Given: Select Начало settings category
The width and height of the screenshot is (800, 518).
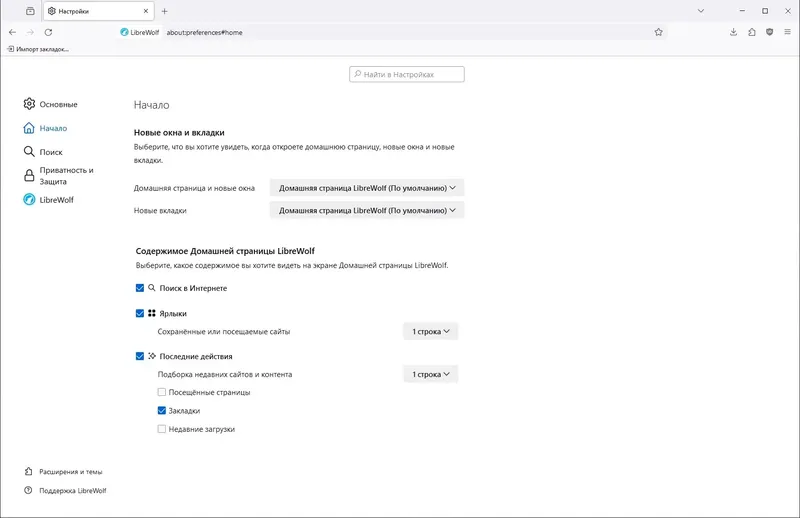Looking at the screenshot, I should point(45,128).
